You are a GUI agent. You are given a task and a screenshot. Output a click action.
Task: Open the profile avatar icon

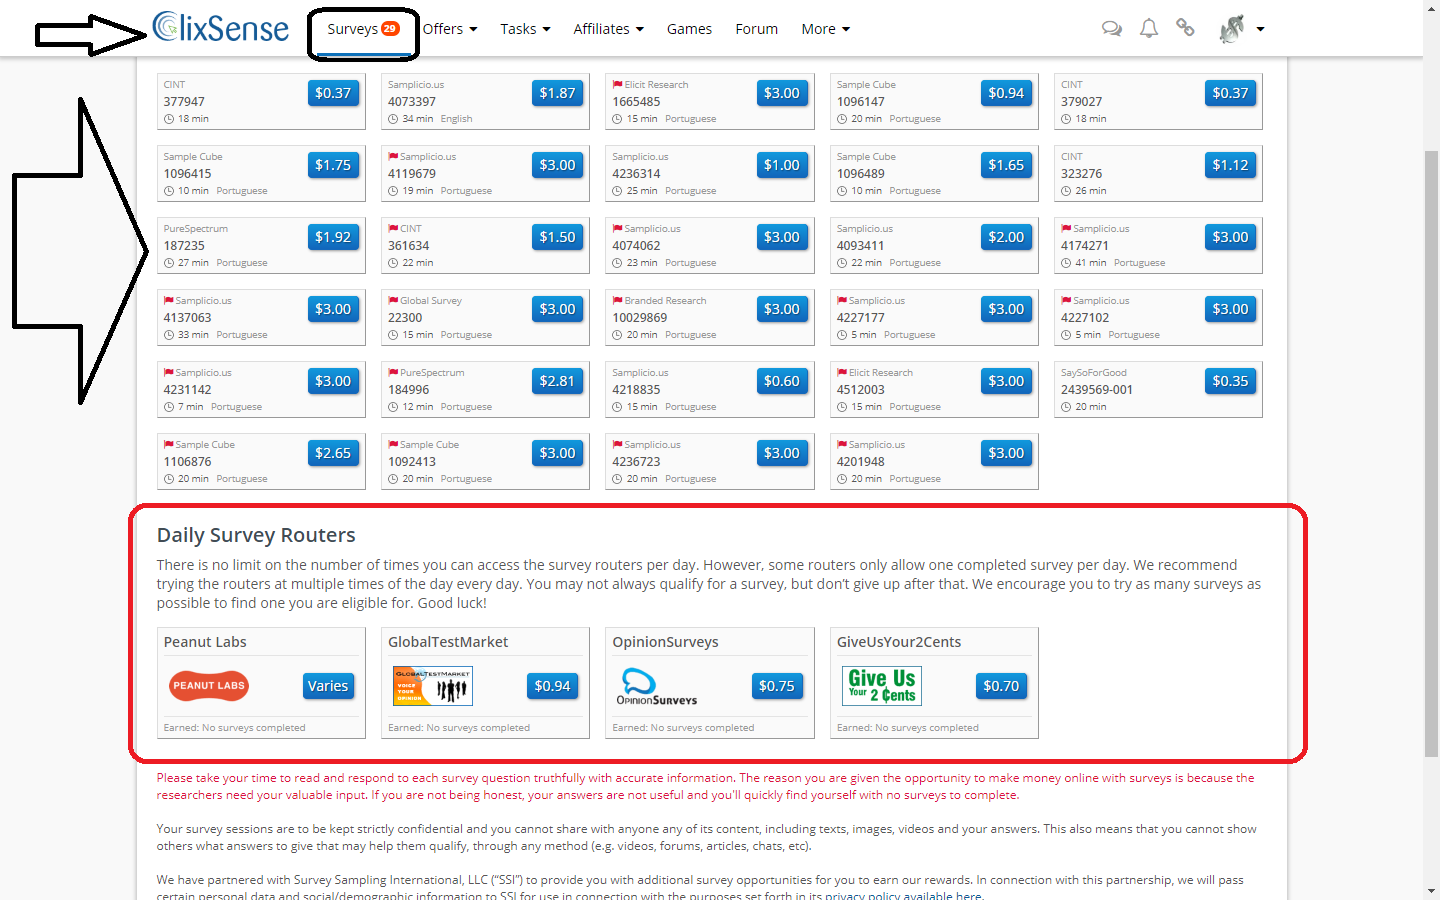click(1233, 28)
